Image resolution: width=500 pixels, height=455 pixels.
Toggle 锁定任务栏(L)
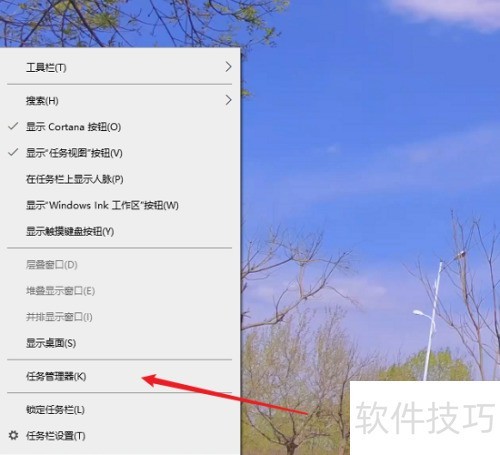point(120,409)
